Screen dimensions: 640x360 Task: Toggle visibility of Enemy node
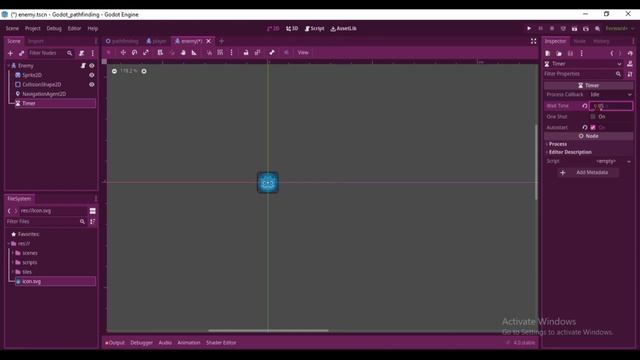click(x=91, y=66)
